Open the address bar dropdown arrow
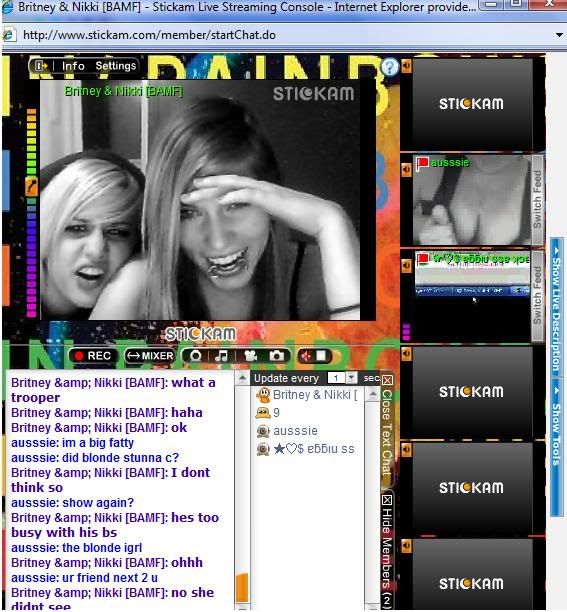567x612 pixels. (559, 35)
